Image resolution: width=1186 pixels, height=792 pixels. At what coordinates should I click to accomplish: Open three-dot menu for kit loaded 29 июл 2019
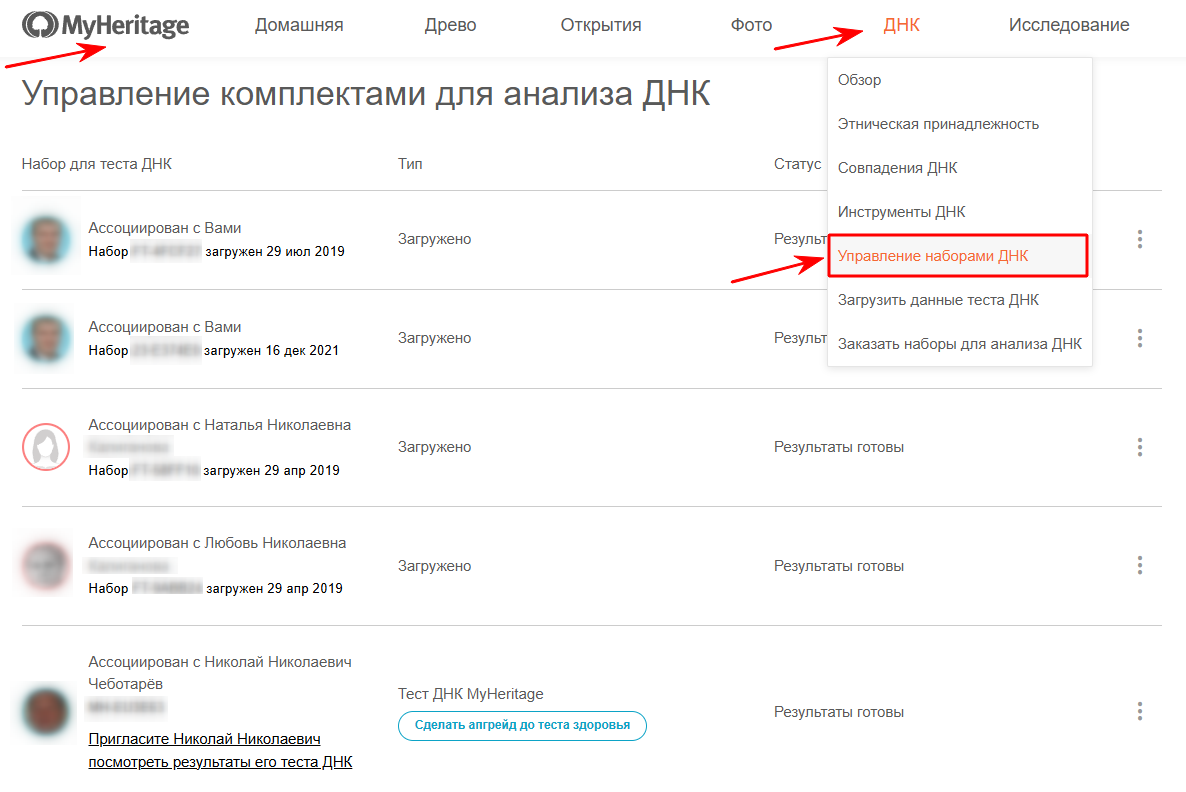pyautogui.click(x=1139, y=239)
